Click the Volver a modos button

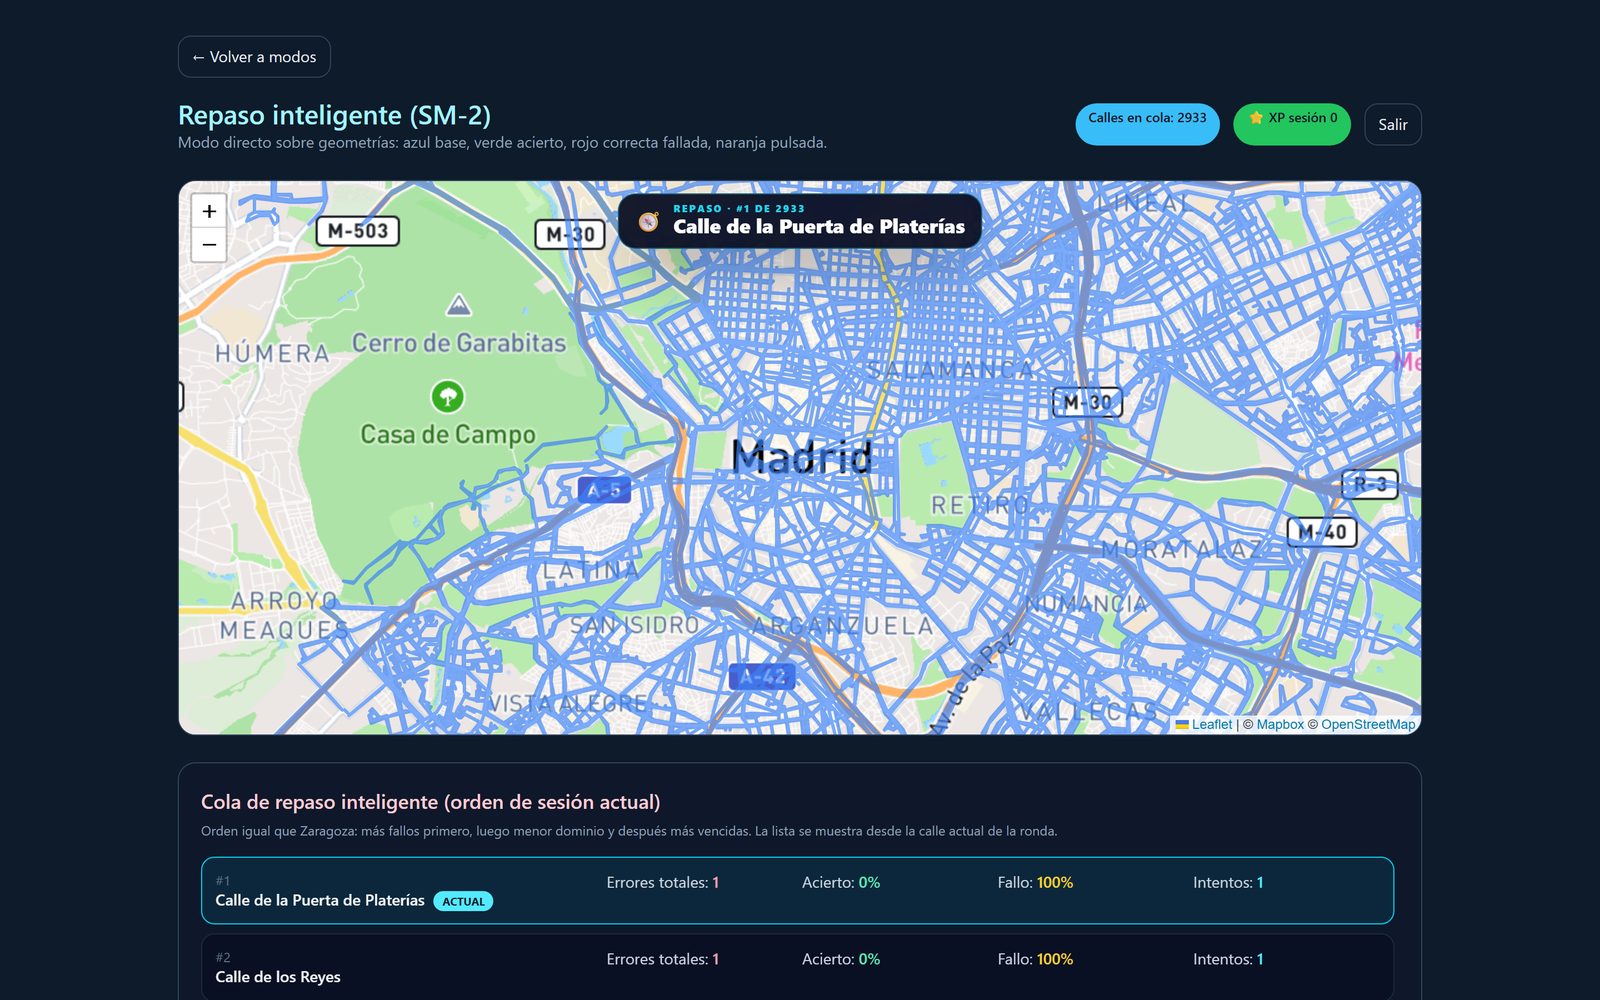(x=254, y=57)
